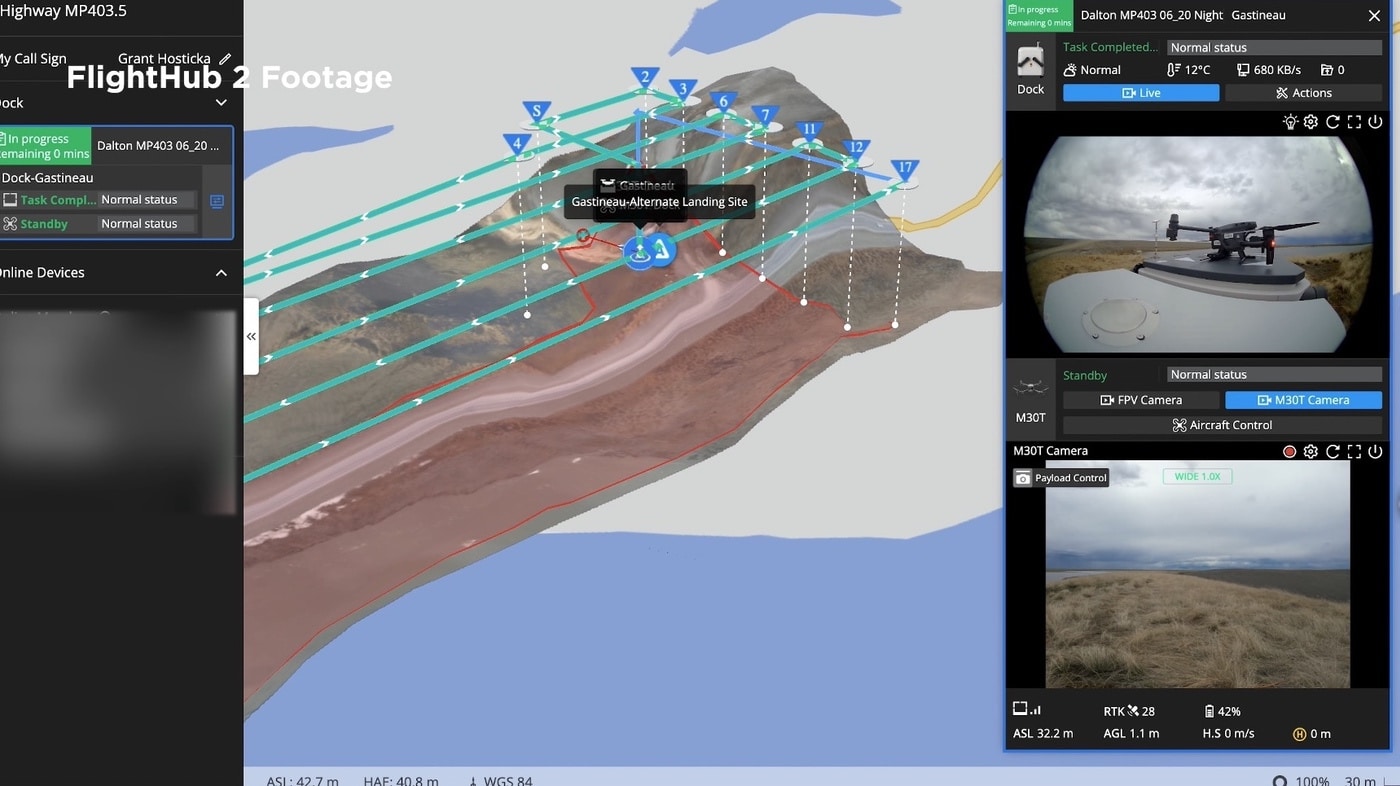Open device details icon beside Dock-Gastineau

tap(217, 201)
